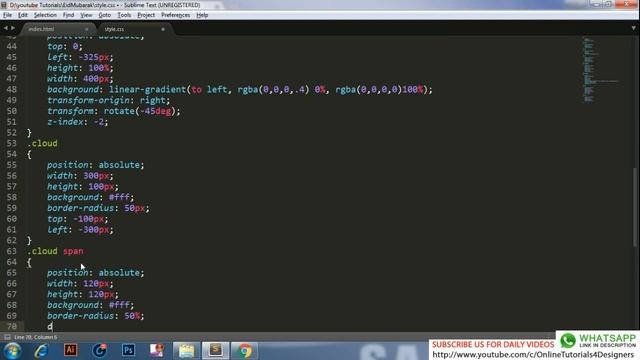Click the vertical scrollbar thumb

(x=634, y=207)
